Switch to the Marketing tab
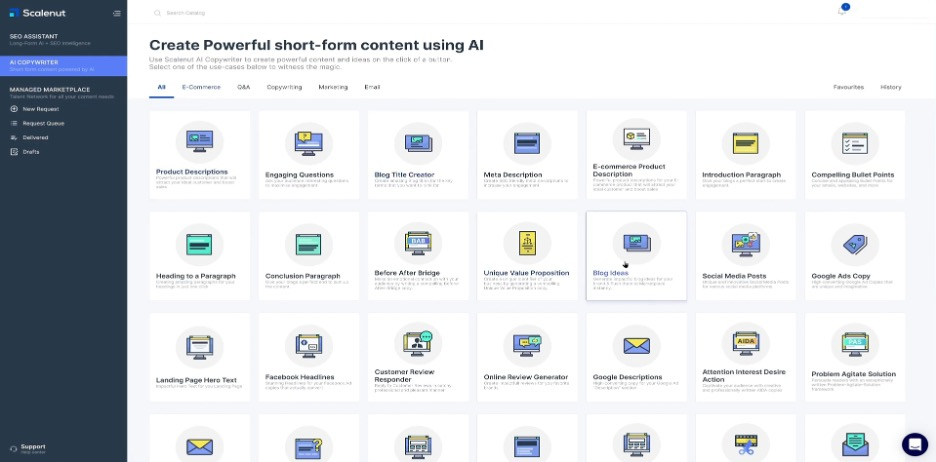936x462 pixels. click(x=333, y=87)
